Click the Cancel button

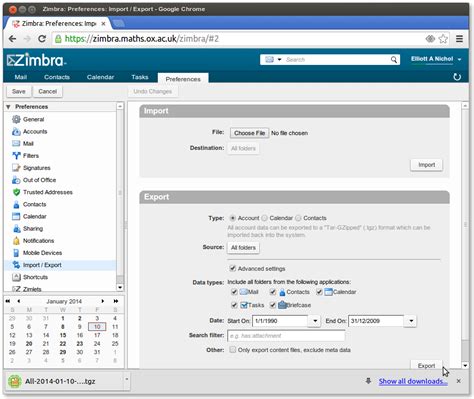(x=48, y=91)
